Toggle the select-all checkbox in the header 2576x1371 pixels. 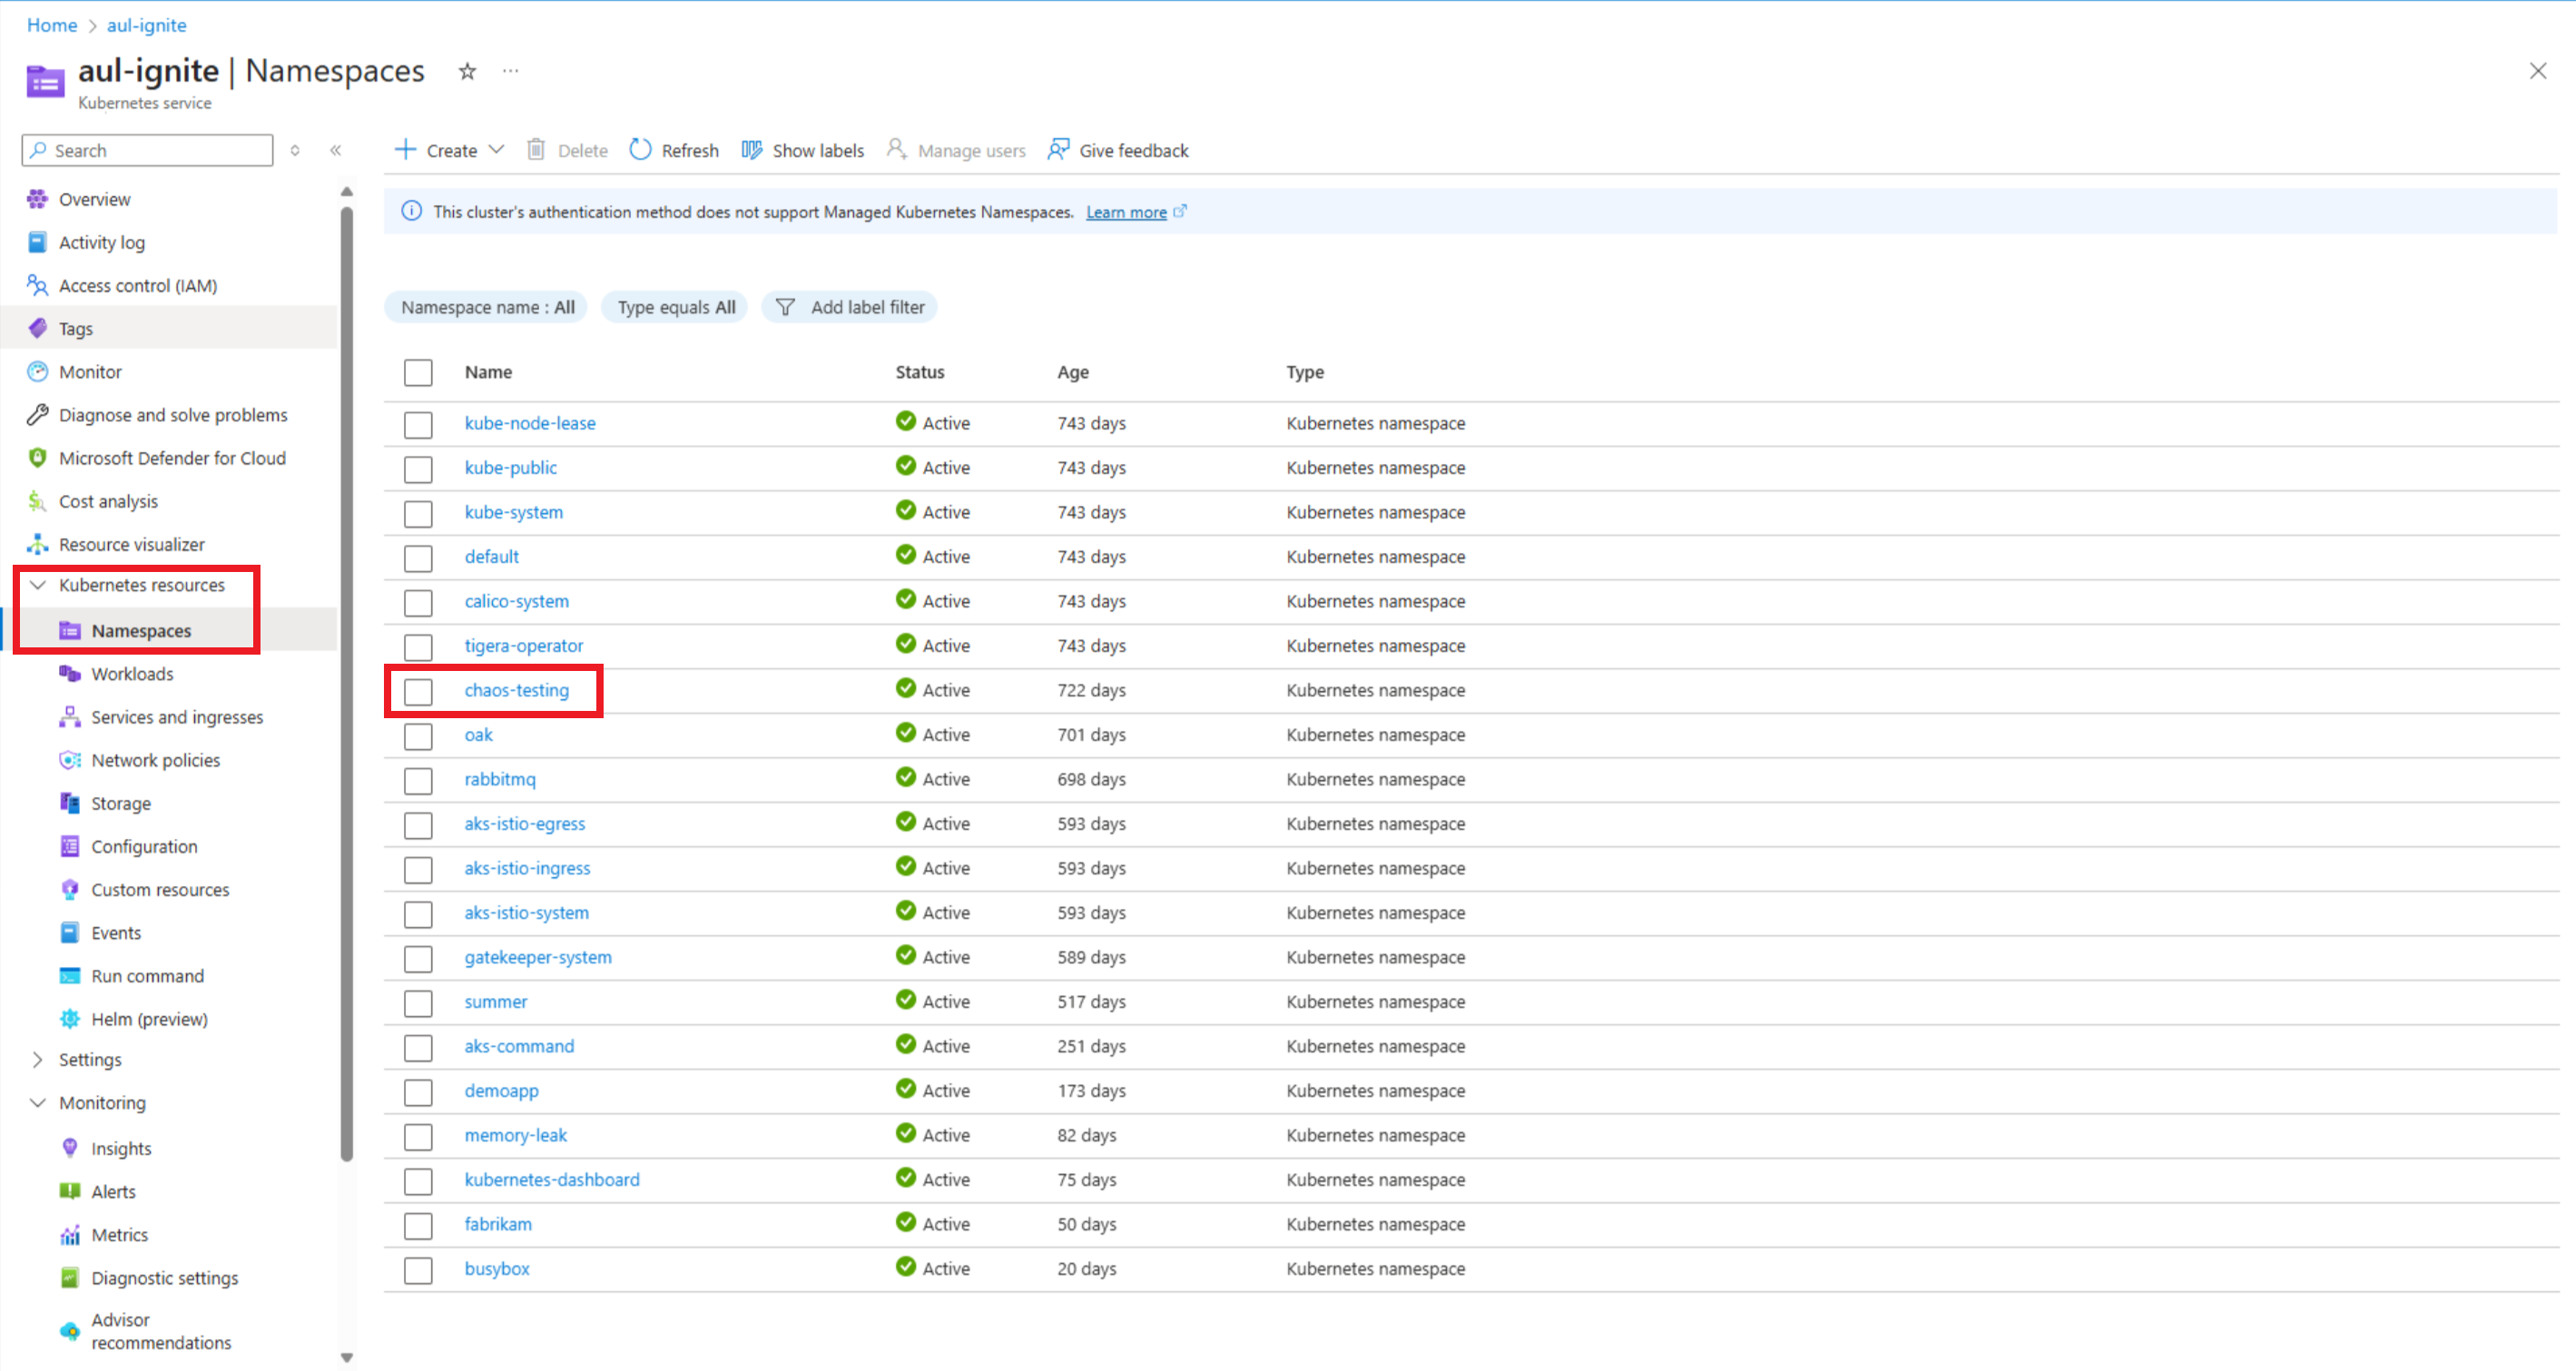click(418, 373)
